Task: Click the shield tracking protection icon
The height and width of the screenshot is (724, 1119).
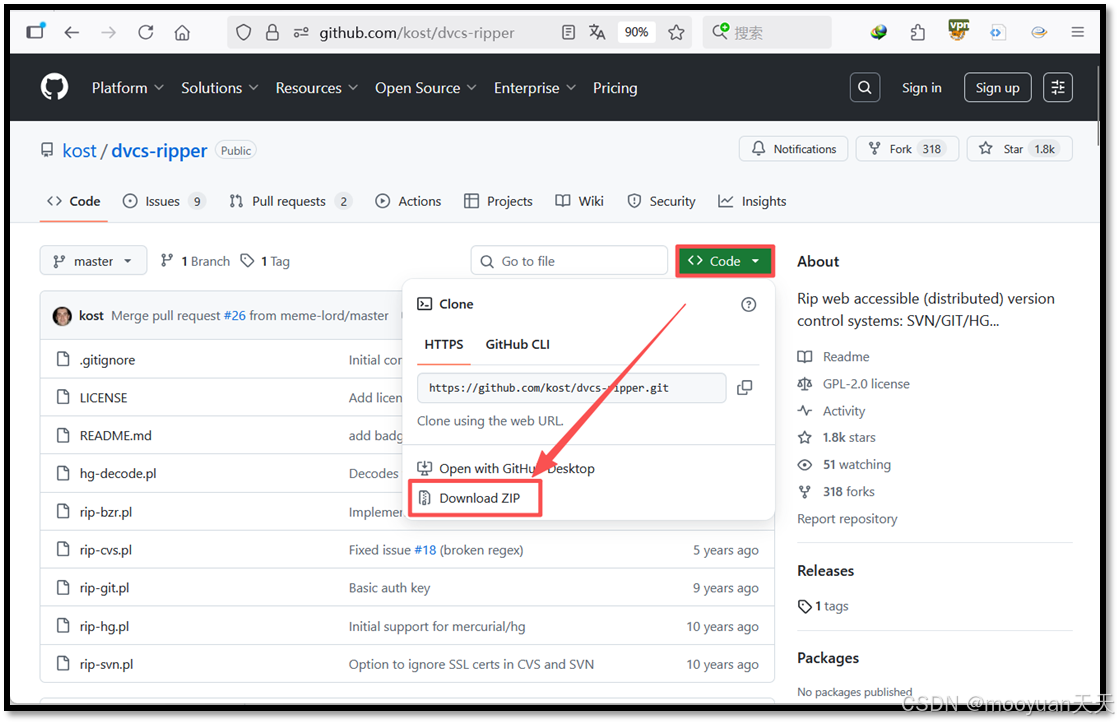Action: point(243,32)
